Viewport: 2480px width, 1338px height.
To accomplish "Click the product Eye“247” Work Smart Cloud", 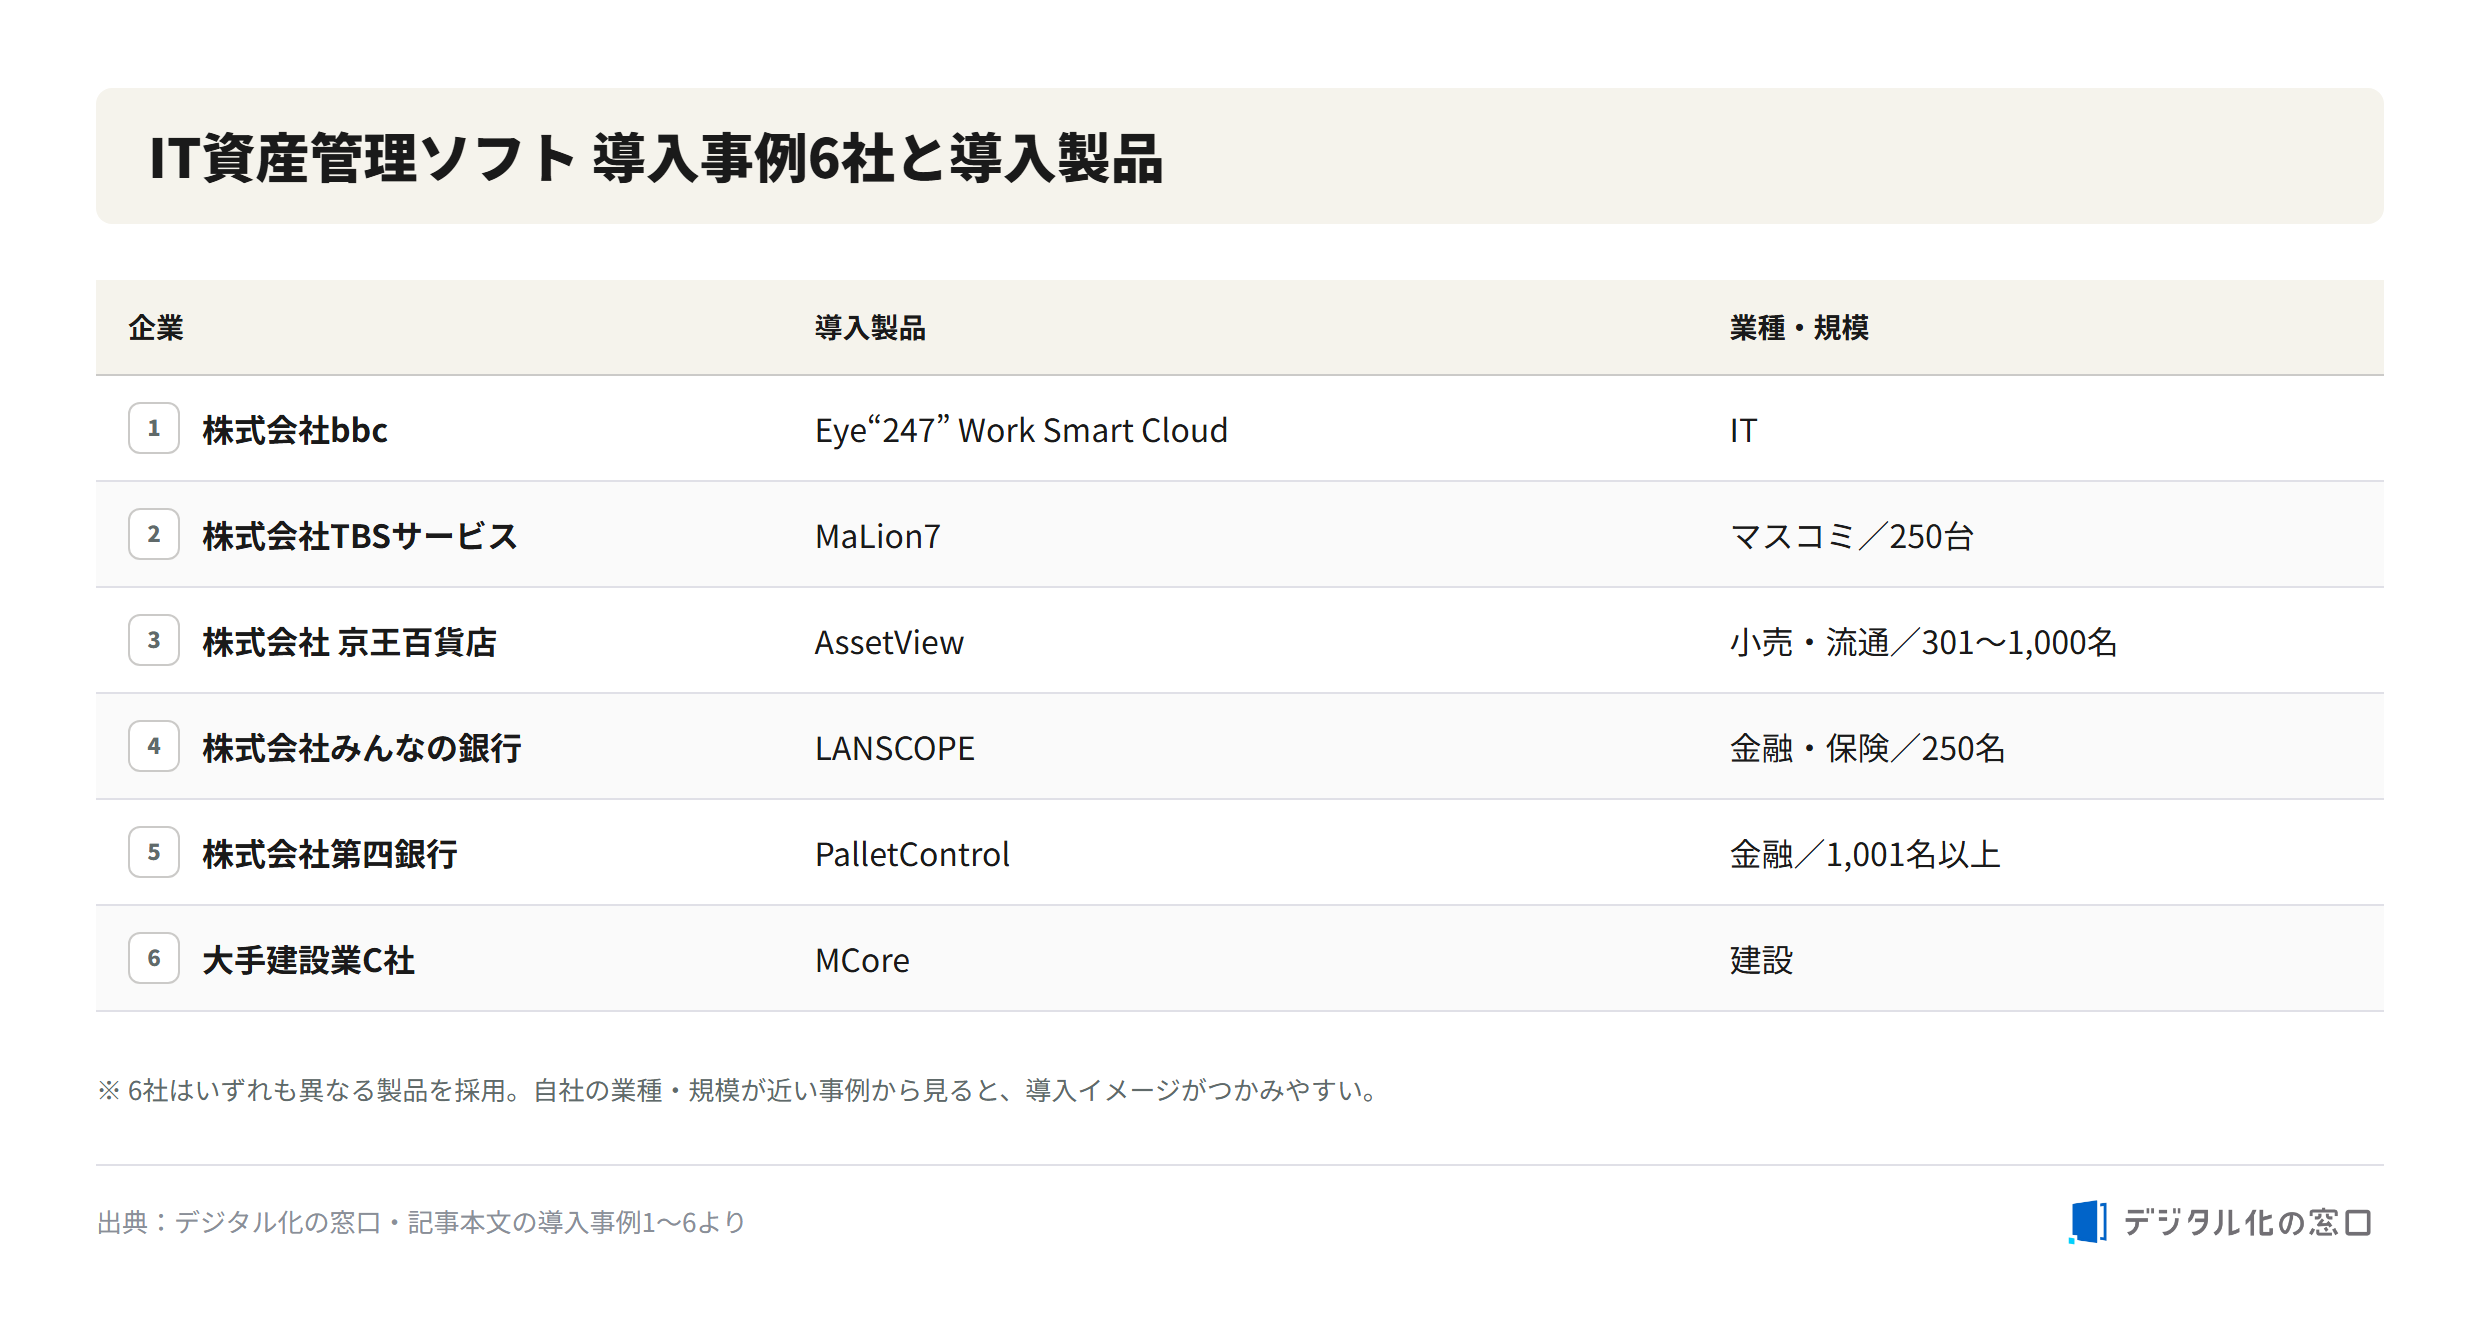I will [x=1021, y=430].
